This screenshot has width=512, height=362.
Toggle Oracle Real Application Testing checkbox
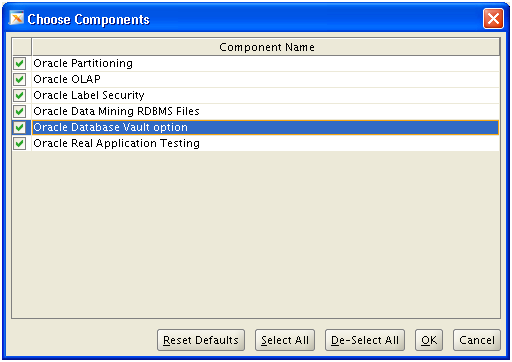click(x=20, y=143)
